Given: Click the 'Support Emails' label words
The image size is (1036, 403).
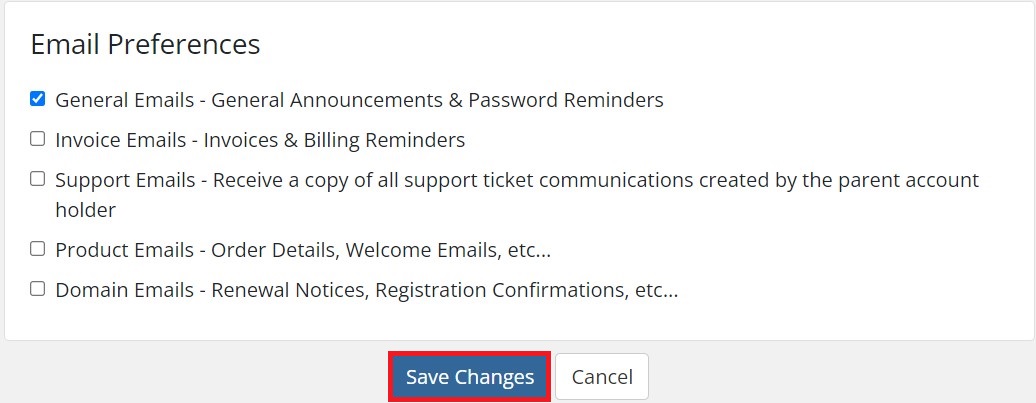Looking at the screenshot, I should click(x=126, y=180).
